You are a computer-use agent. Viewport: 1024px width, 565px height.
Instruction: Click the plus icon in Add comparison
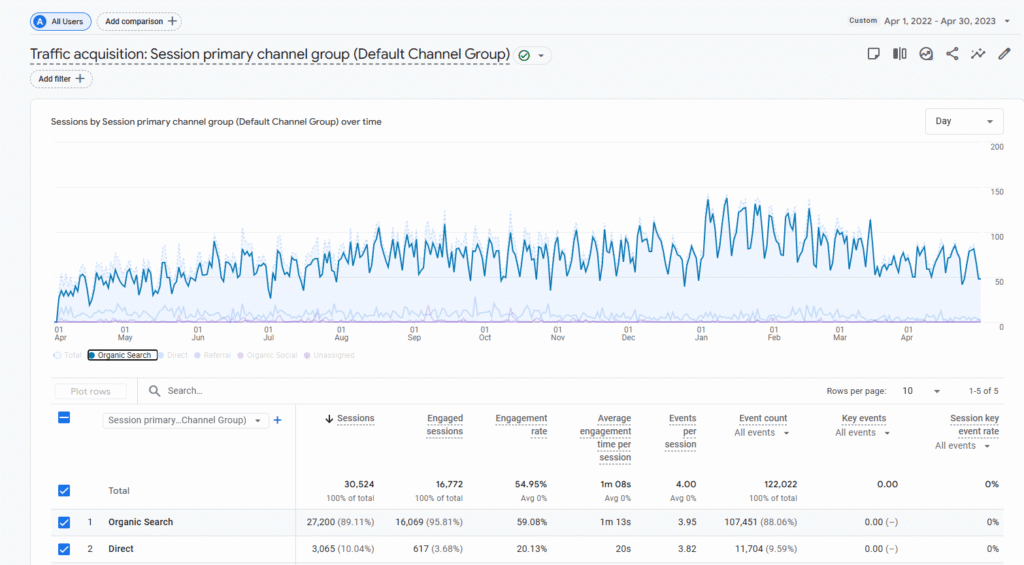(x=172, y=21)
